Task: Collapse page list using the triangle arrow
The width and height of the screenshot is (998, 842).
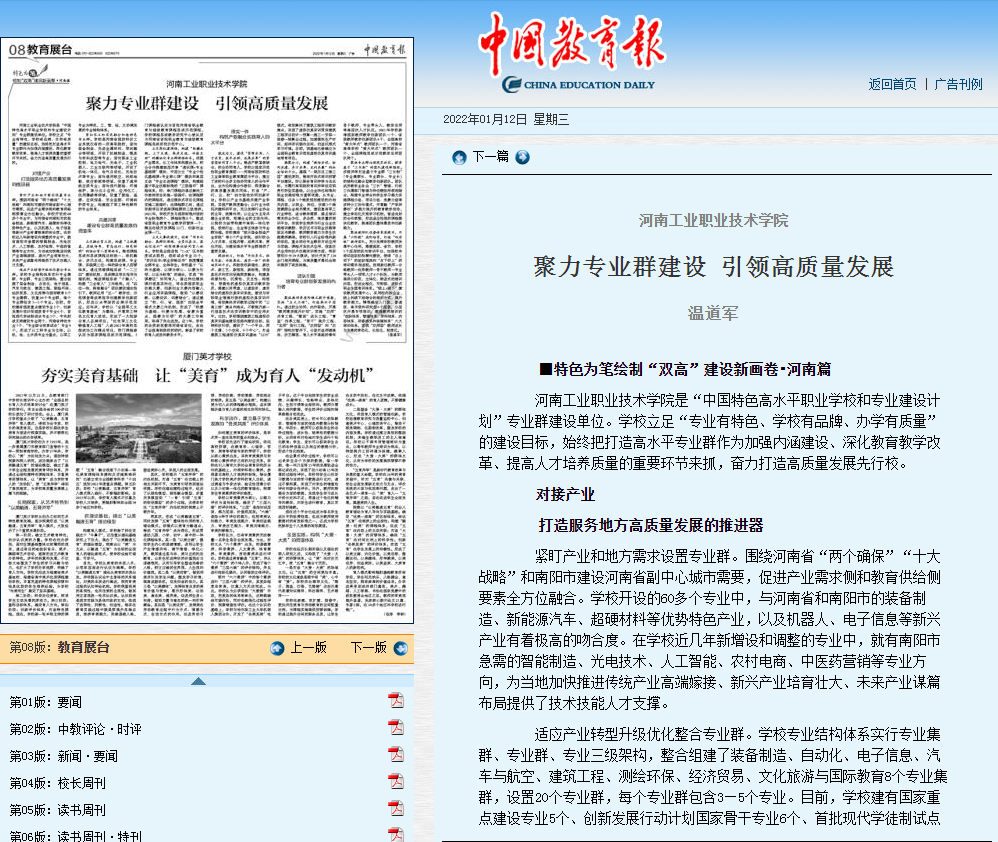Action: point(199,681)
